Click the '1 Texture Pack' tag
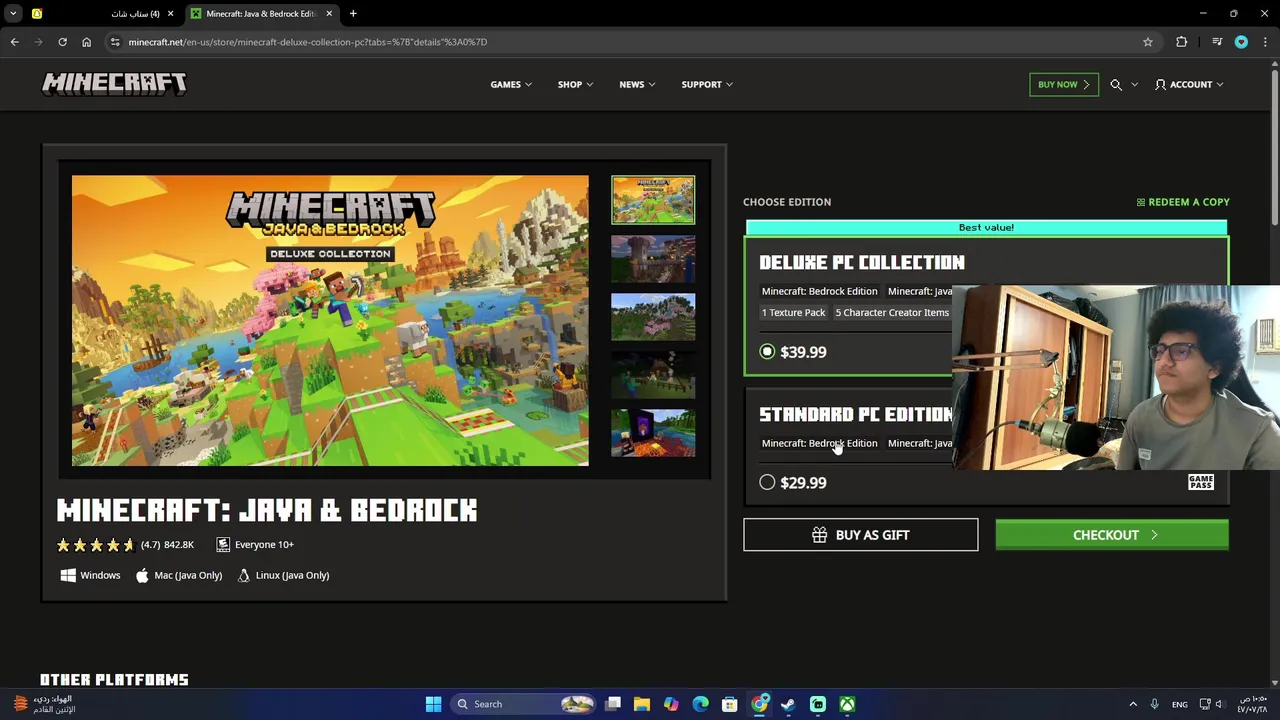The height and width of the screenshot is (720, 1280). point(793,313)
